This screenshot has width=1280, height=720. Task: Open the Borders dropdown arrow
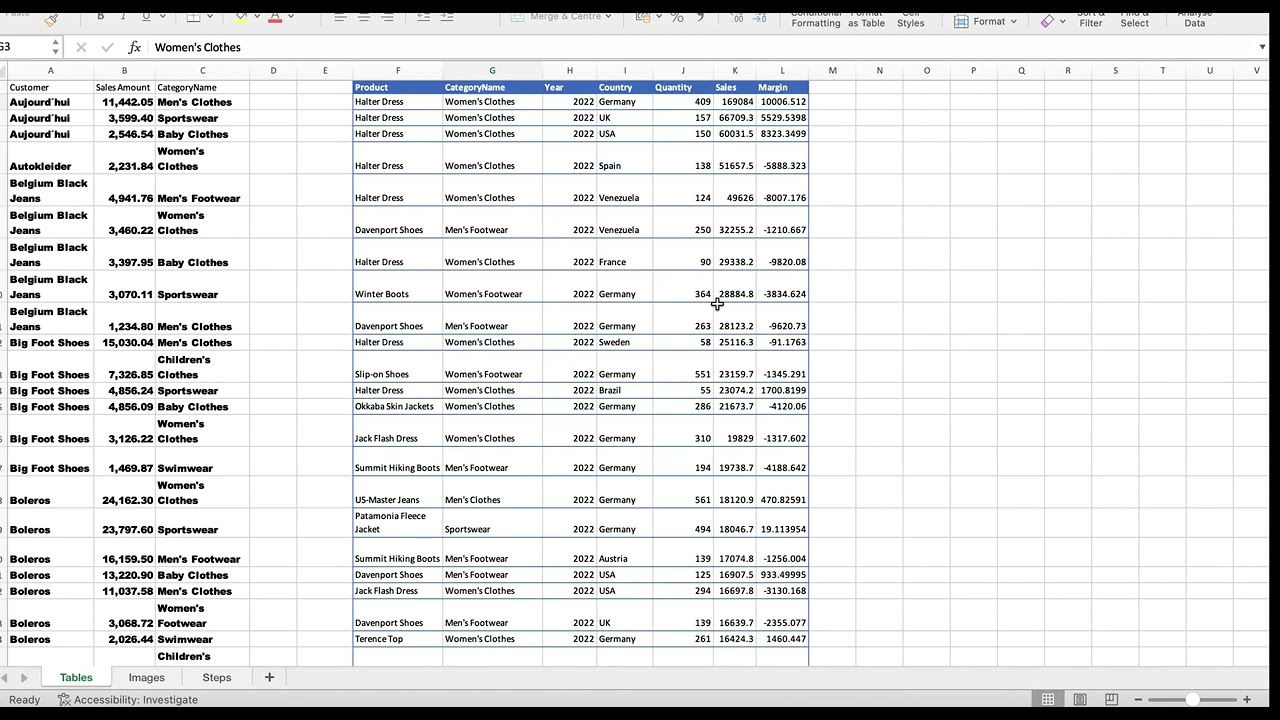[211, 17]
